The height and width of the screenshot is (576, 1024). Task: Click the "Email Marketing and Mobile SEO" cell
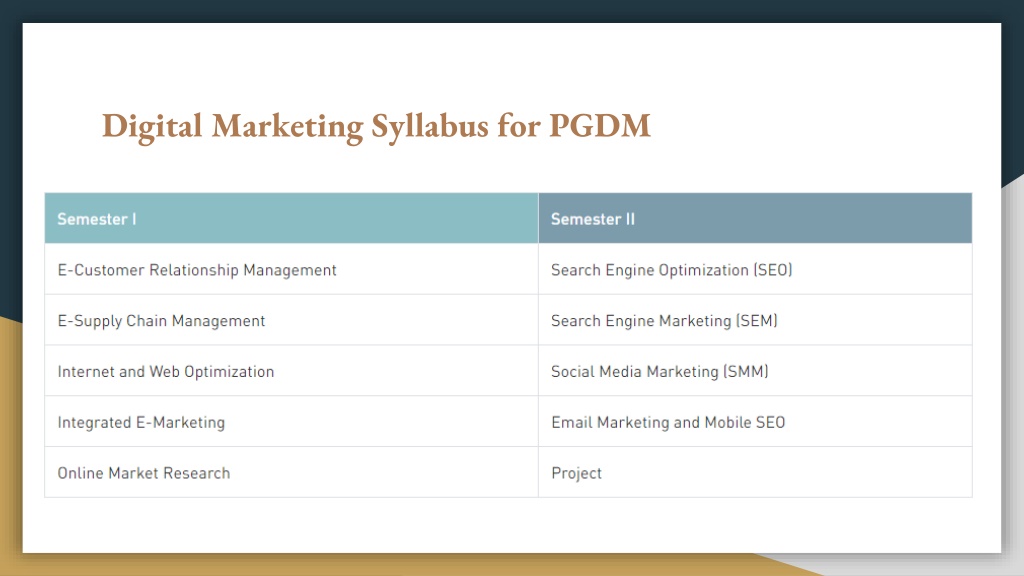click(x=755, y=422)
